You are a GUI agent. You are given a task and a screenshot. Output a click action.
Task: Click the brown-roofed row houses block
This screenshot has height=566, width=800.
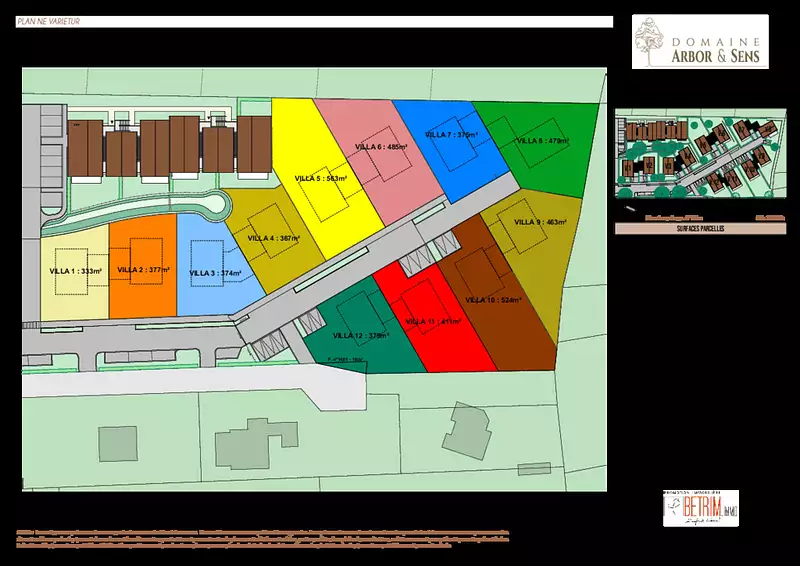[x=170, y=147]
